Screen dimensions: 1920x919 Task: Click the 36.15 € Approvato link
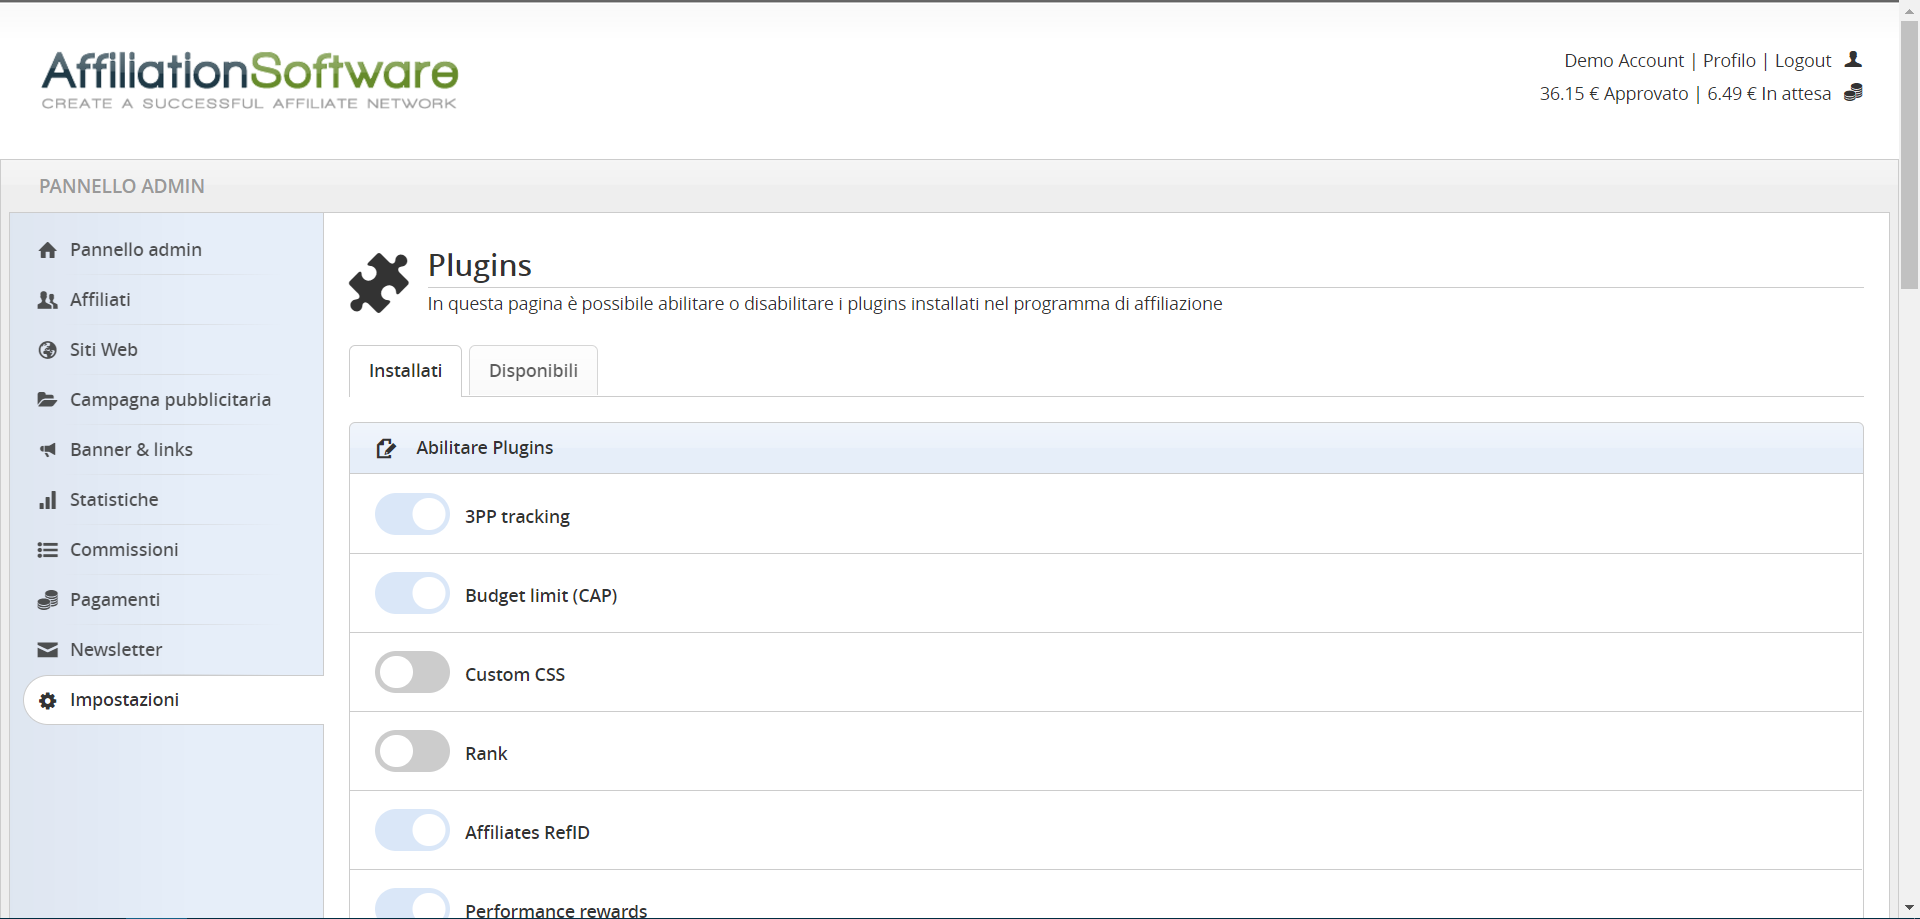coord(1614,94)
